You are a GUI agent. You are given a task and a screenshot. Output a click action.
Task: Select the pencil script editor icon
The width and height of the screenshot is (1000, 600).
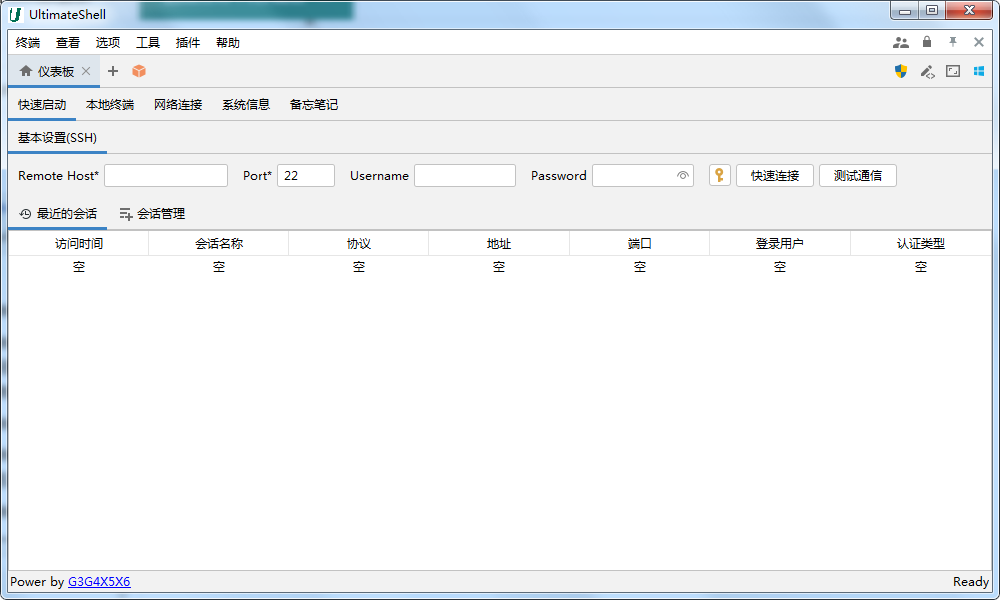click(927, 71)
